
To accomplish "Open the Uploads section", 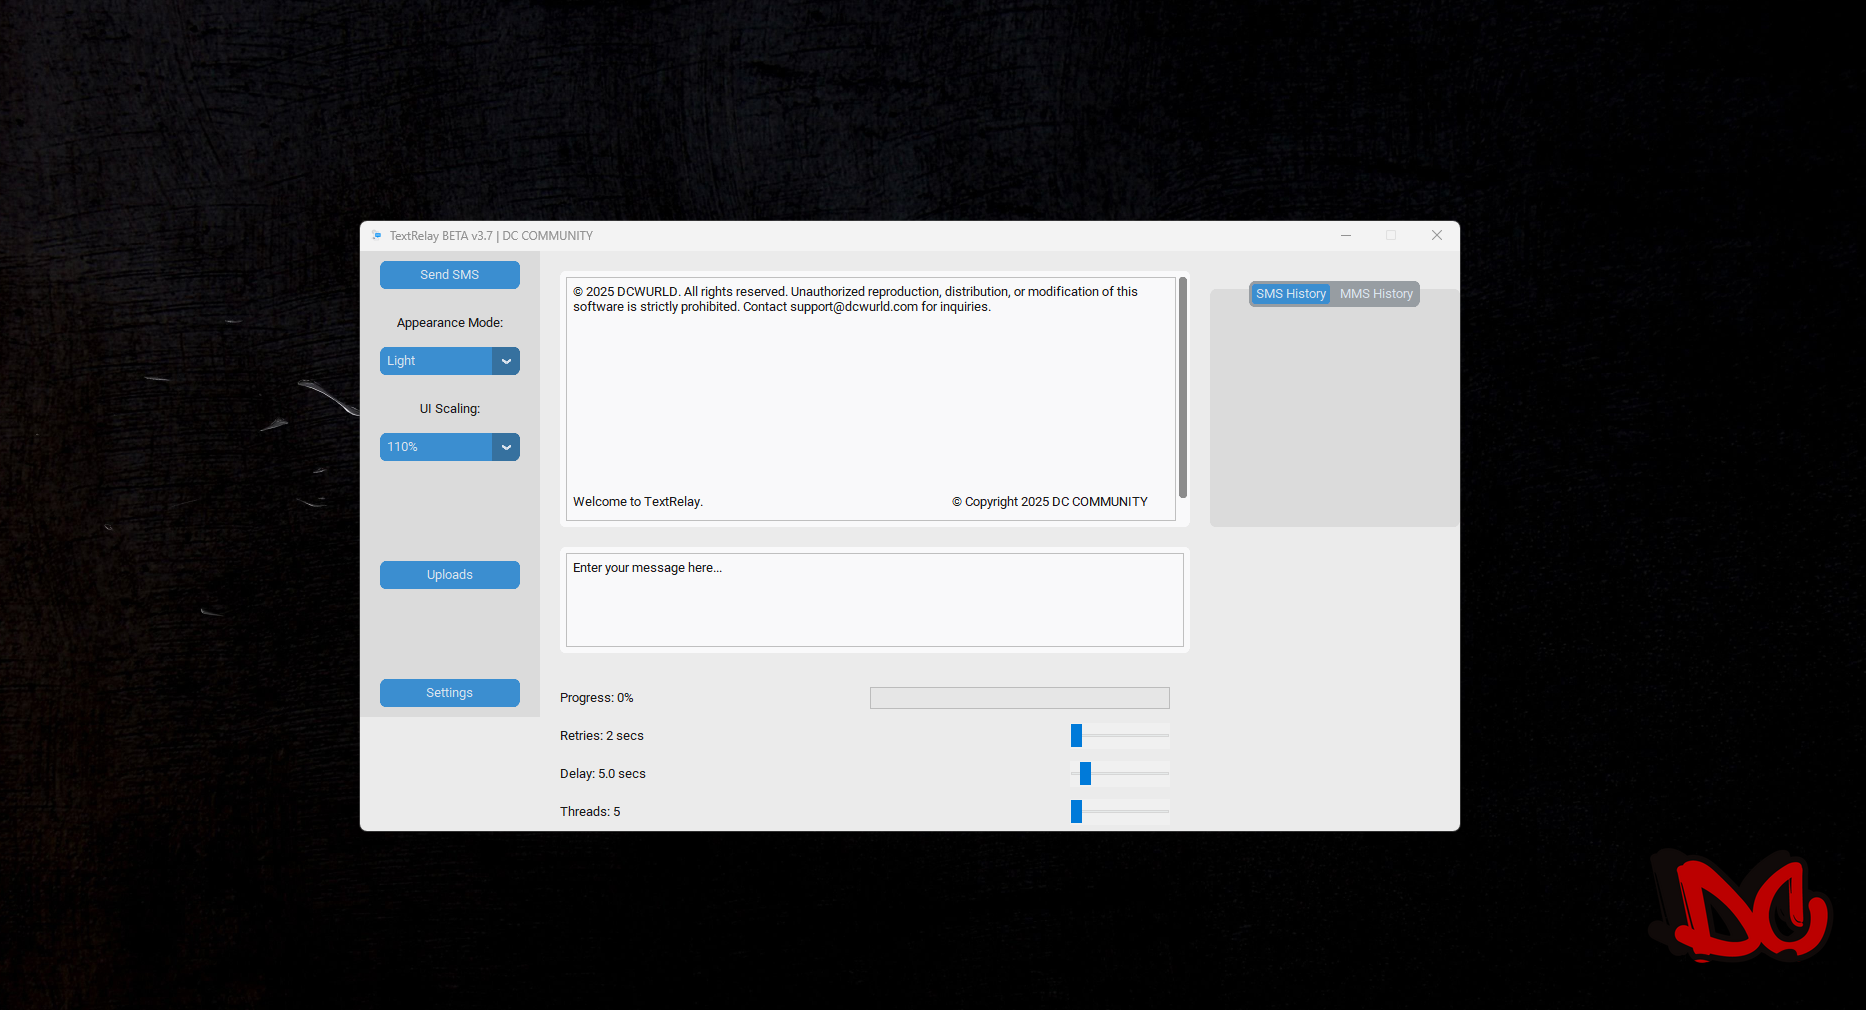I will (x=449, y=575).
